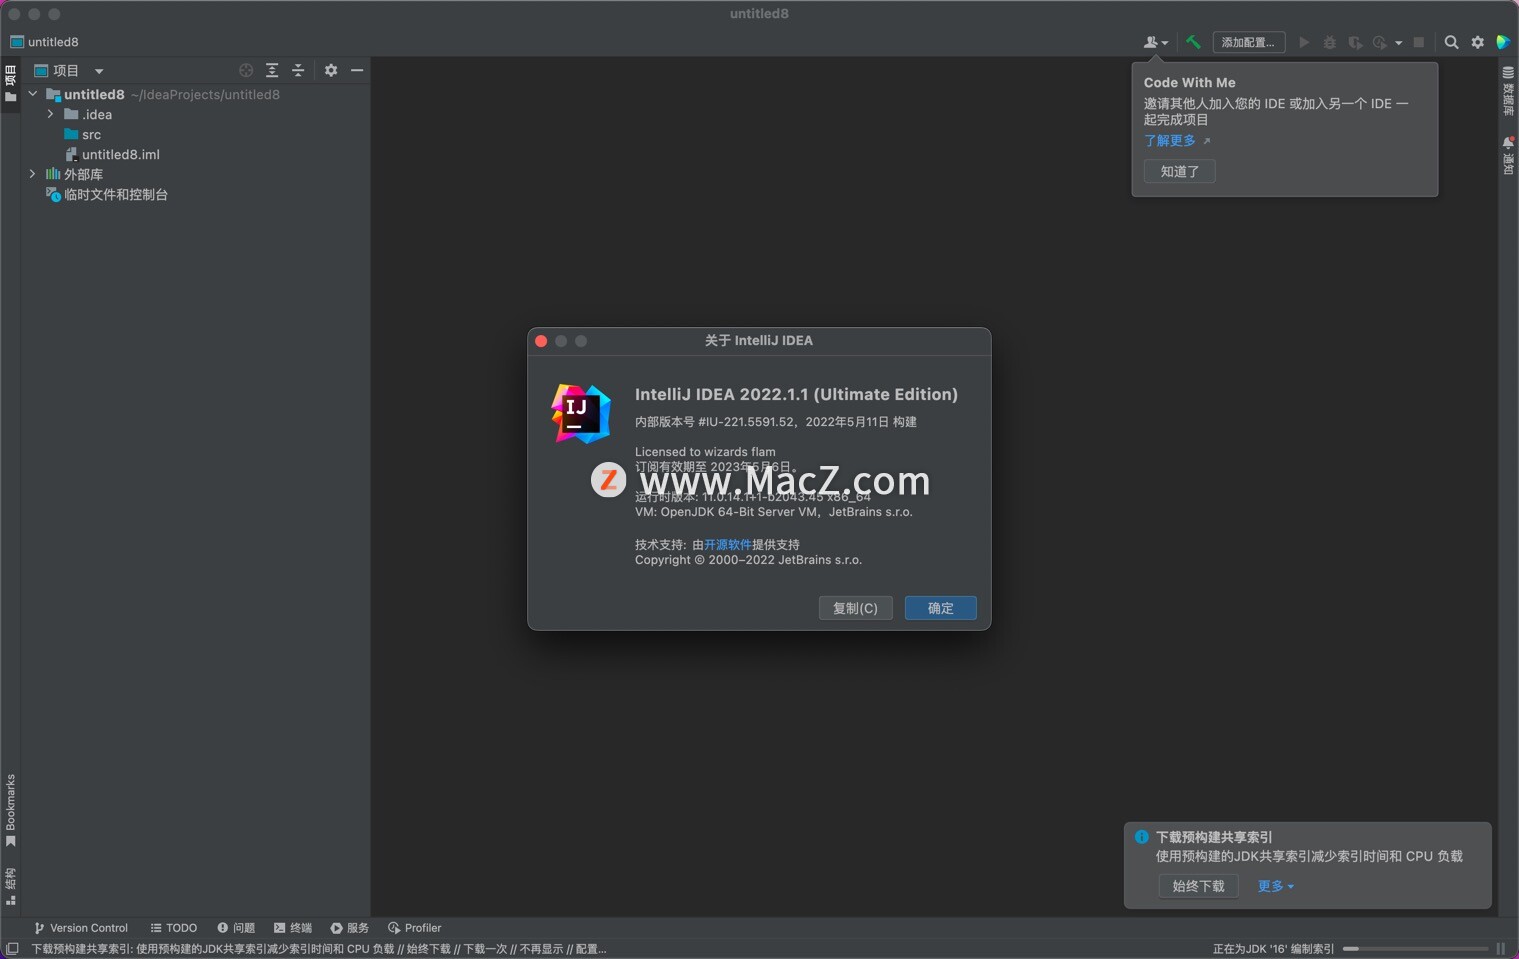
Task: Click the 知道了 button
Action: [x=1180, y=171]
